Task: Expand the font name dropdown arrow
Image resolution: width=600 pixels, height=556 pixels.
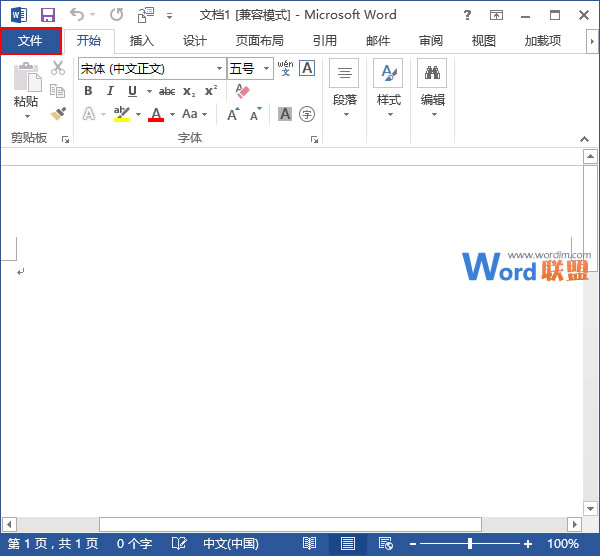Action: tap(220, 68)
